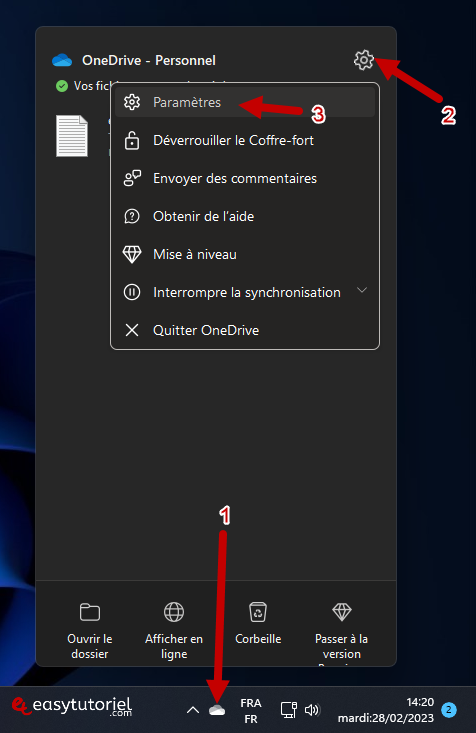Click the Afficher en ligne globe icon

coord(174,612)
